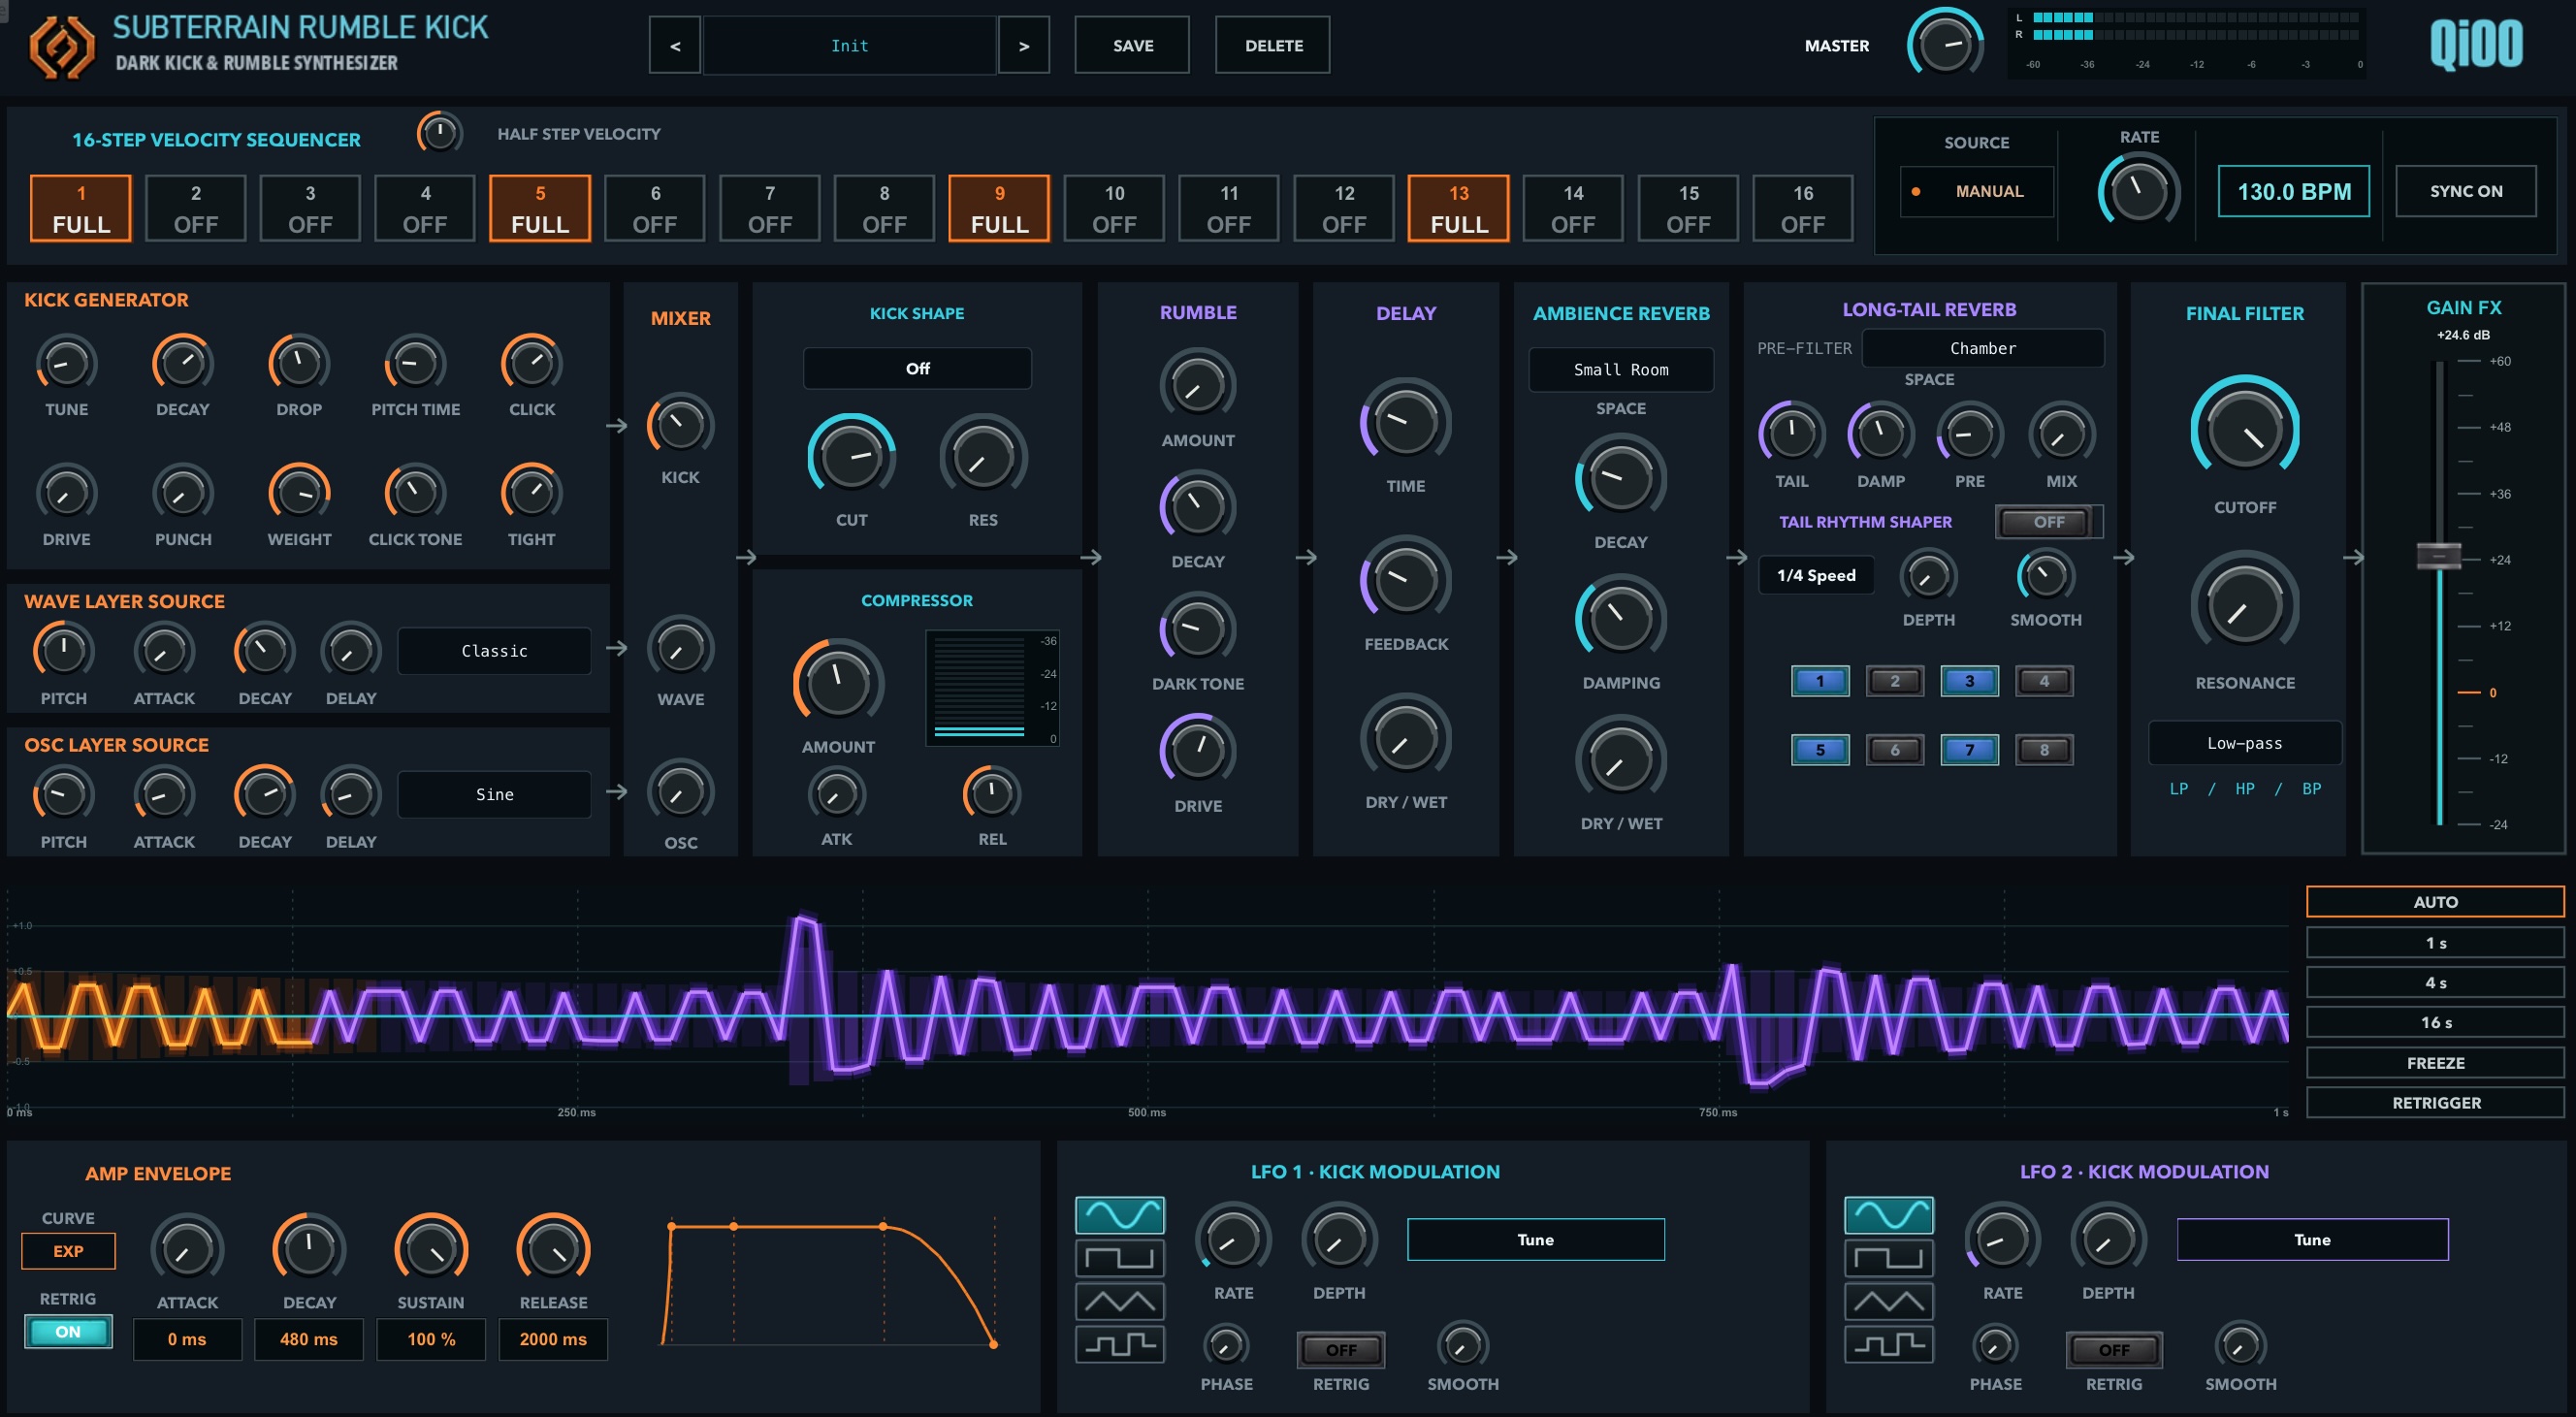Select the square waveform icon in LFO 1
Image resolution: width=2576 pixels, height=1417 pixels.
tap(1119, 1258)
